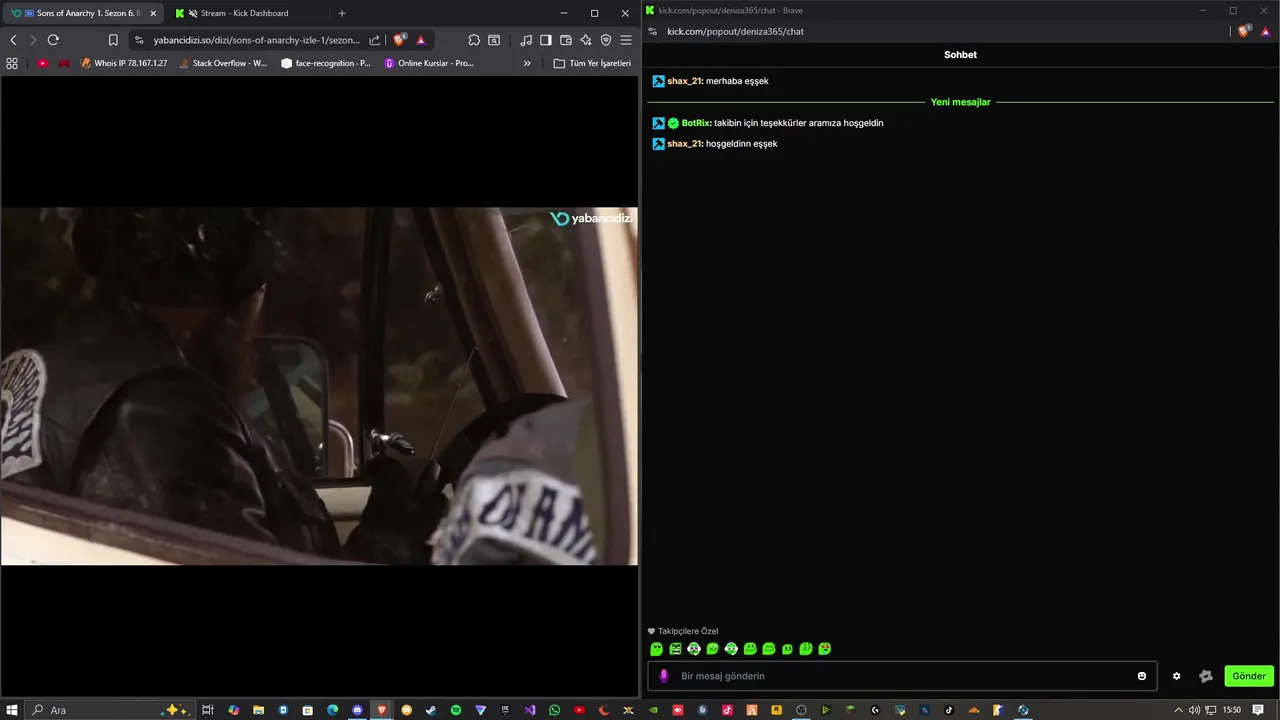Click shax_21 username in hoşgeldinn message

point(685,144)
